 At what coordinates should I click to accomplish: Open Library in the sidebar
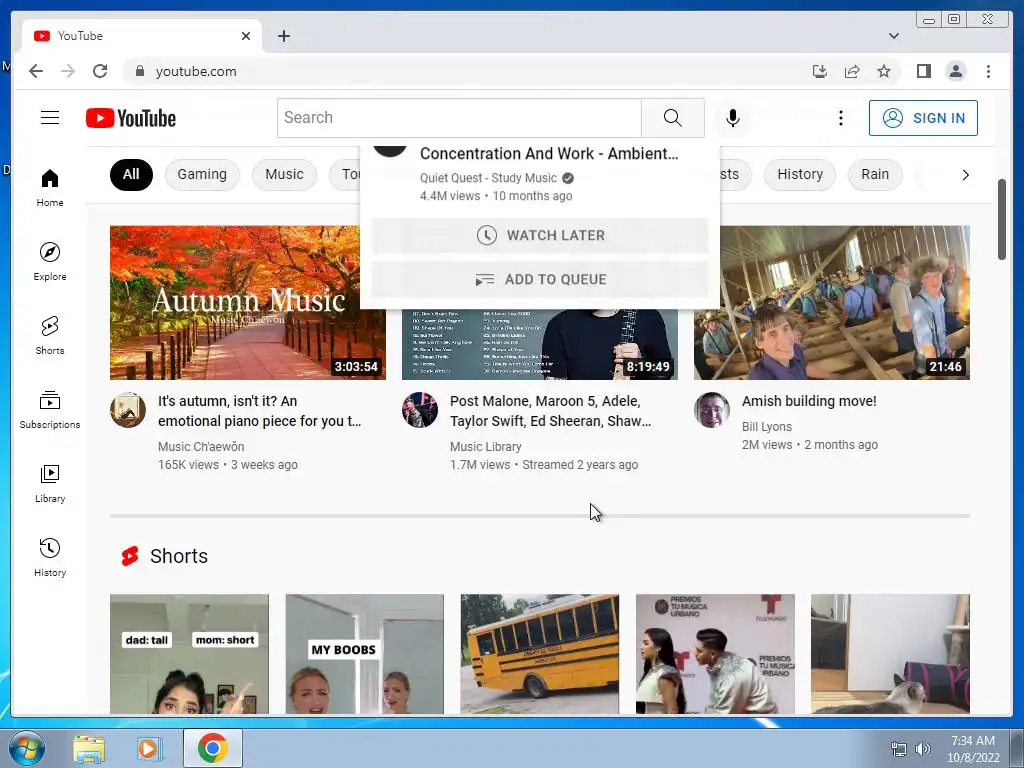[x=50, y=483]
